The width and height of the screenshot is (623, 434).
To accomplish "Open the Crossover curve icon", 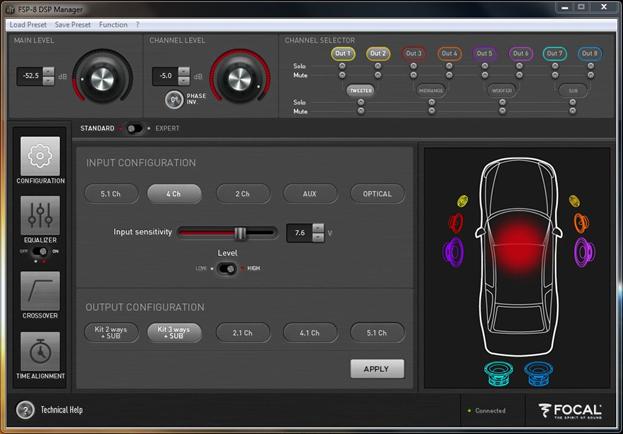I will [40, 290].
